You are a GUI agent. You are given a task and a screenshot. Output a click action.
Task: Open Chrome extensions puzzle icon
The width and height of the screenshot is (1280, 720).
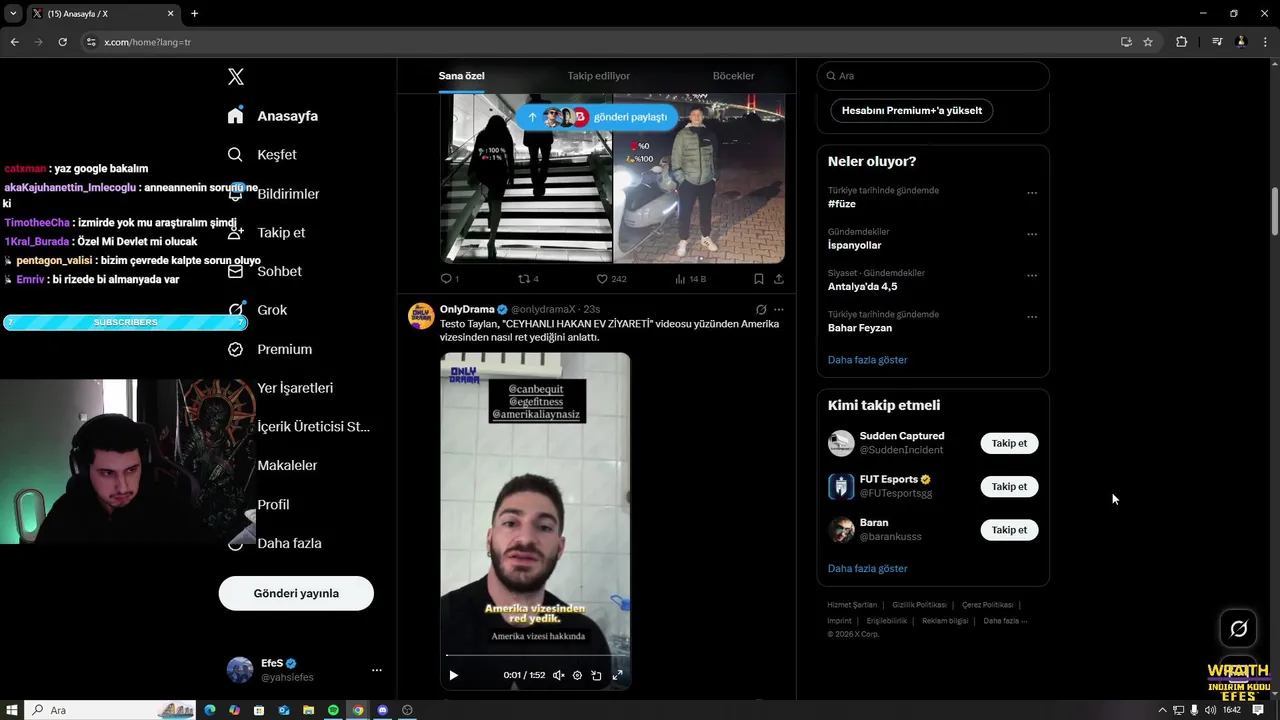(1181, 42)
